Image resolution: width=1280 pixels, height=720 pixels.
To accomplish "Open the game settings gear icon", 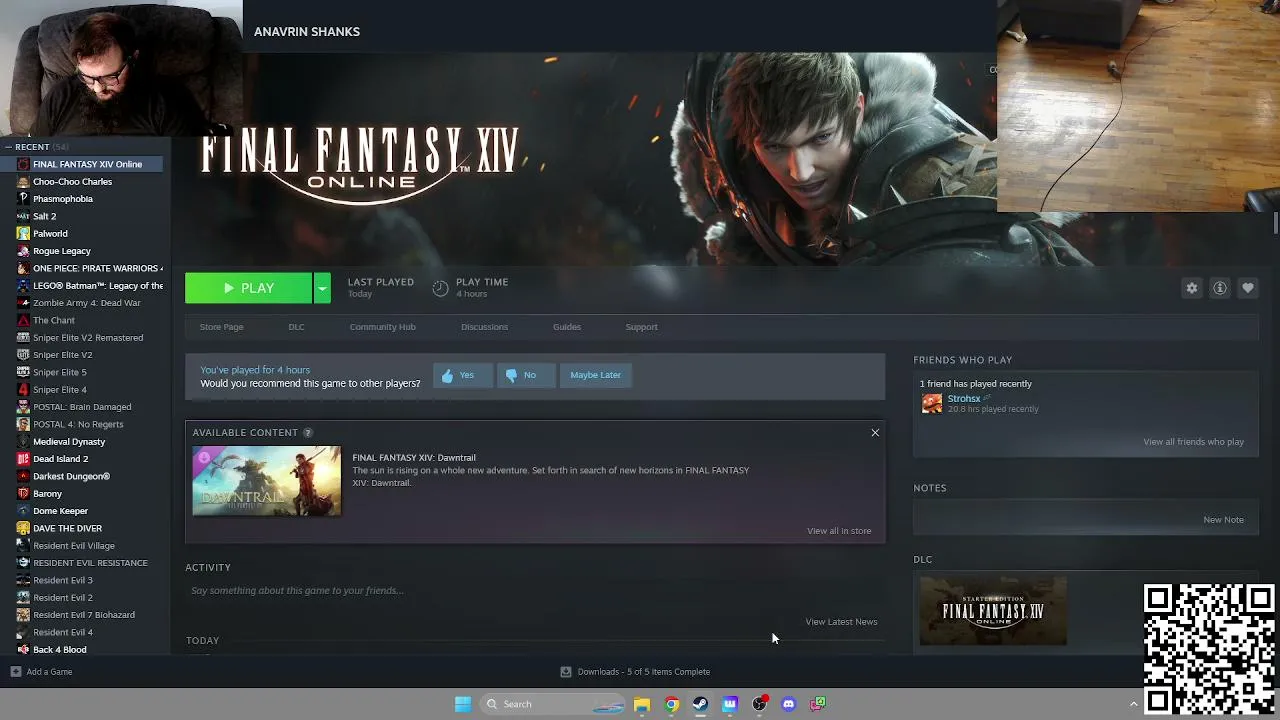I will (1192, 288).
